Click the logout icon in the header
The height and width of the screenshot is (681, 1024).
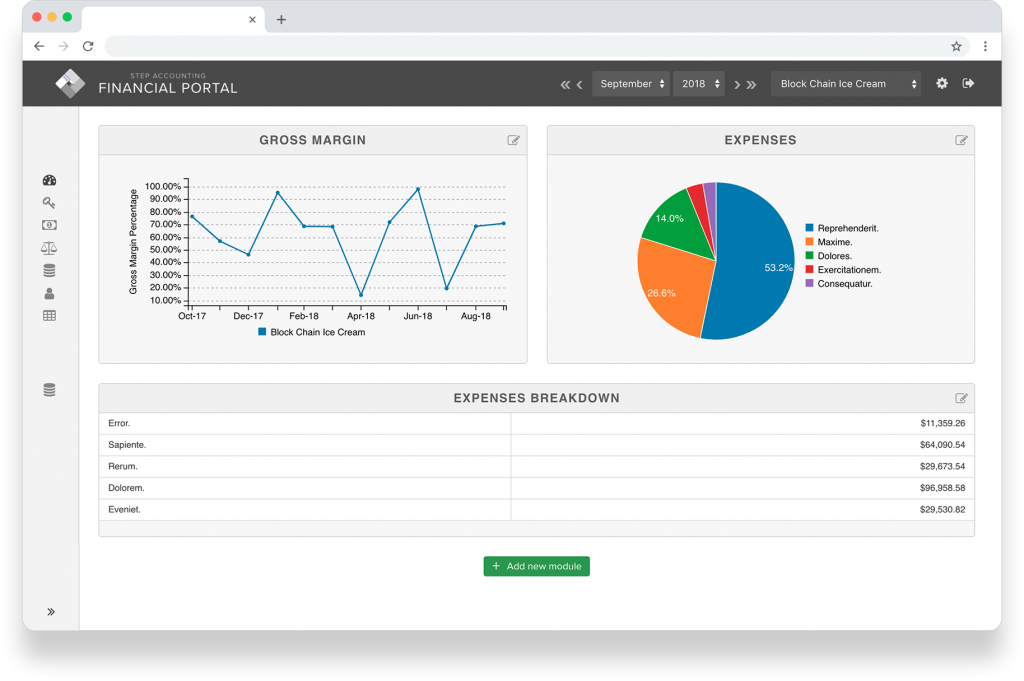click(x=968, y=84)
